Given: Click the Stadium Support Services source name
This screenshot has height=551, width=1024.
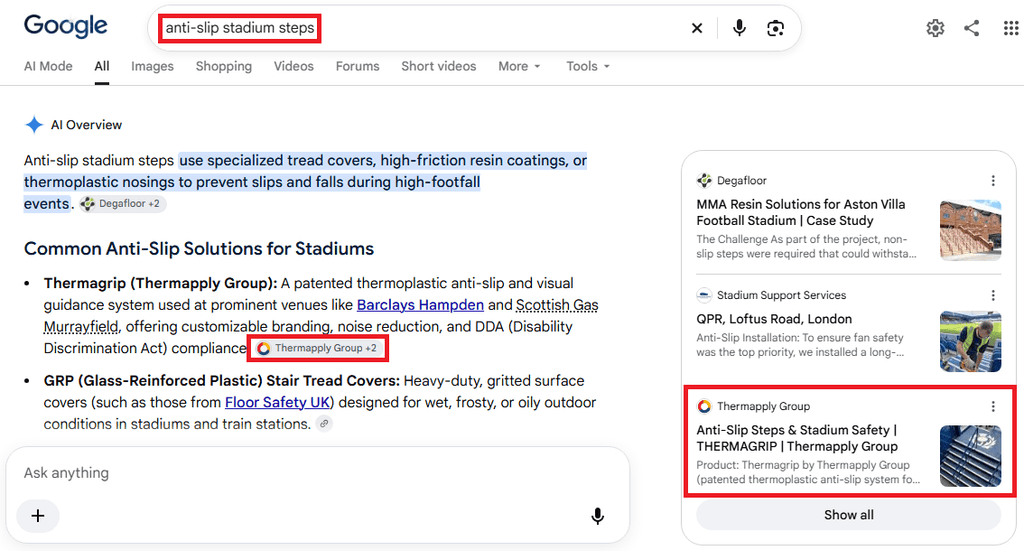Looking at the screenshot, I should point(782,295).
